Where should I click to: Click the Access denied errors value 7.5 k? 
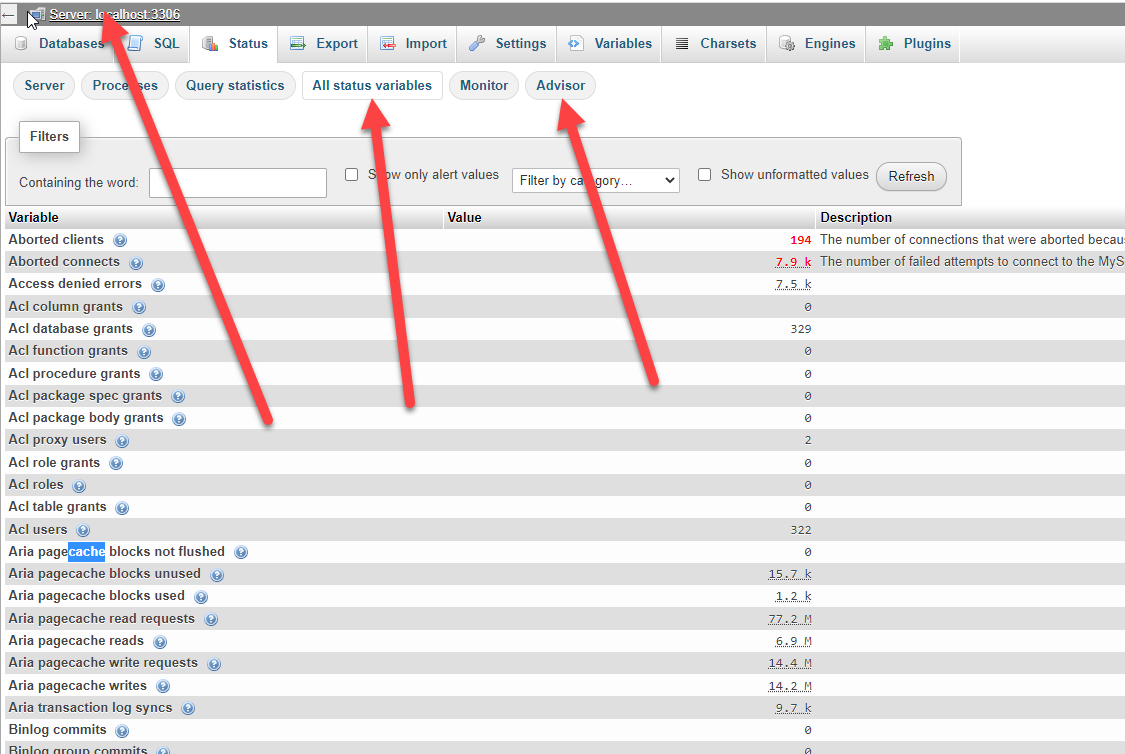[793, 284]
